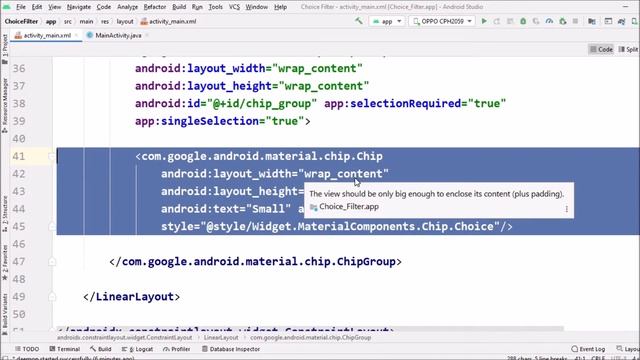Open the Build menu
Screen dimensions: 640x360
(179, 7)
